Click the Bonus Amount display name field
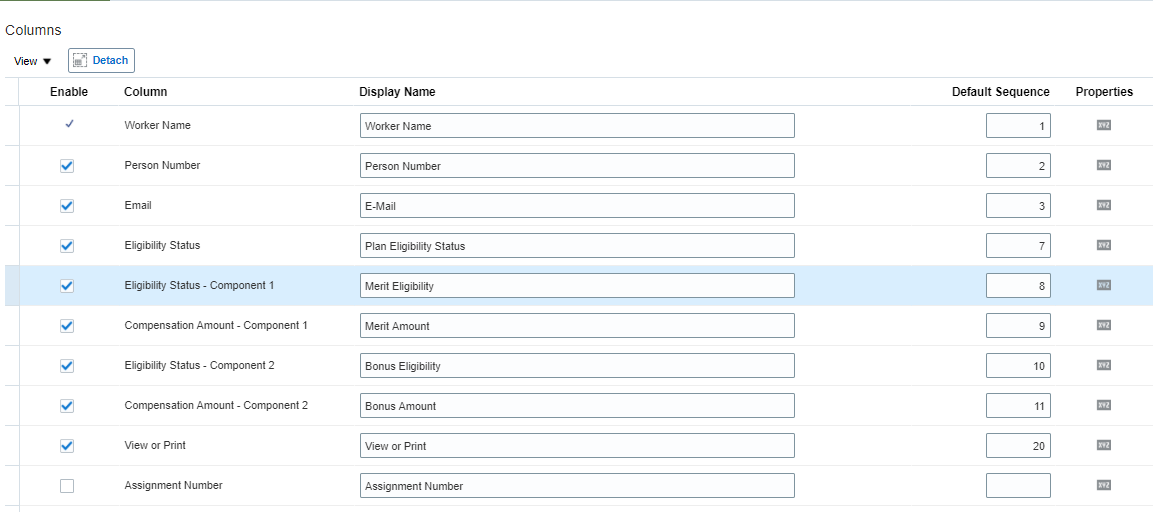 577,406
